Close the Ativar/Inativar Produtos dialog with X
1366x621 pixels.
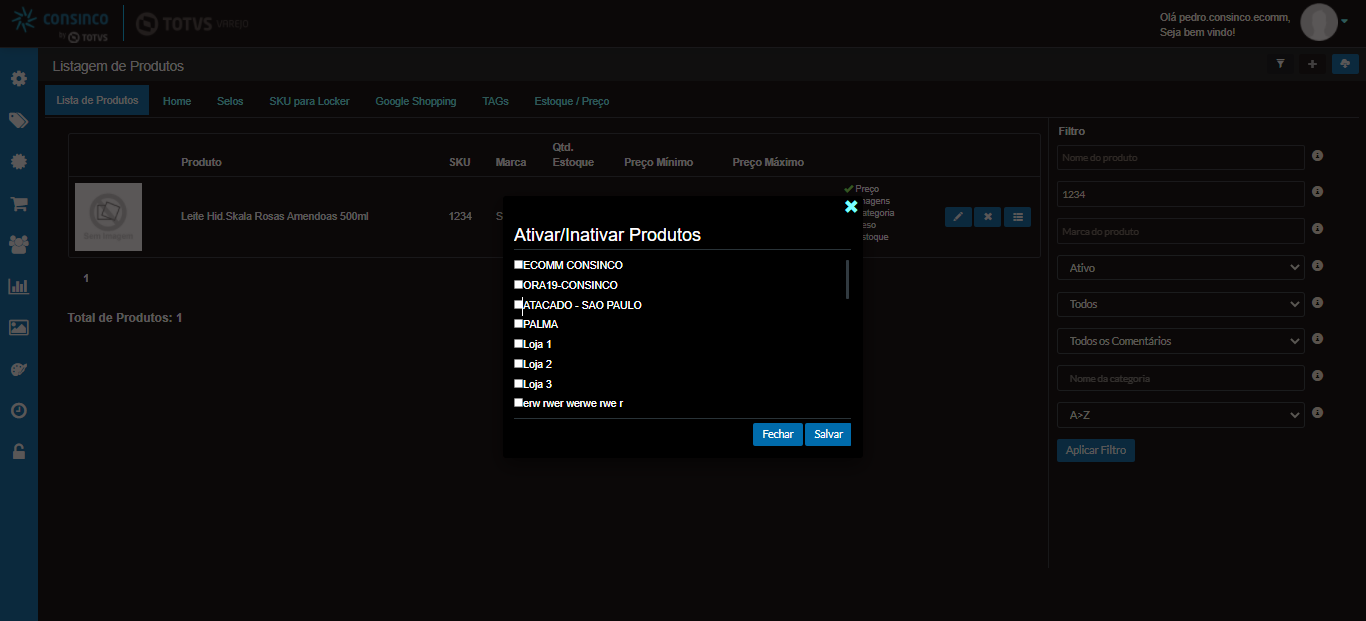pyautogui.click(x=851, y=206)
